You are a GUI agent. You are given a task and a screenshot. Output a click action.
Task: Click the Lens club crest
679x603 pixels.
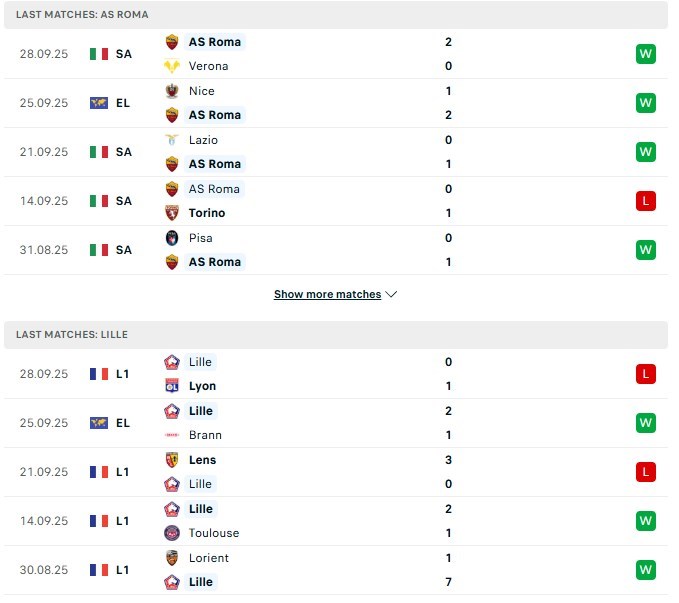[172, 460]
